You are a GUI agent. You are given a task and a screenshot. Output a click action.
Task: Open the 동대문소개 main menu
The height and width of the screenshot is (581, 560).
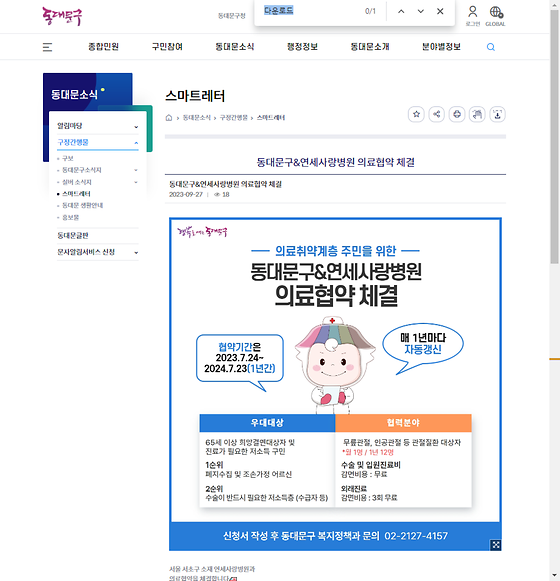370,47
